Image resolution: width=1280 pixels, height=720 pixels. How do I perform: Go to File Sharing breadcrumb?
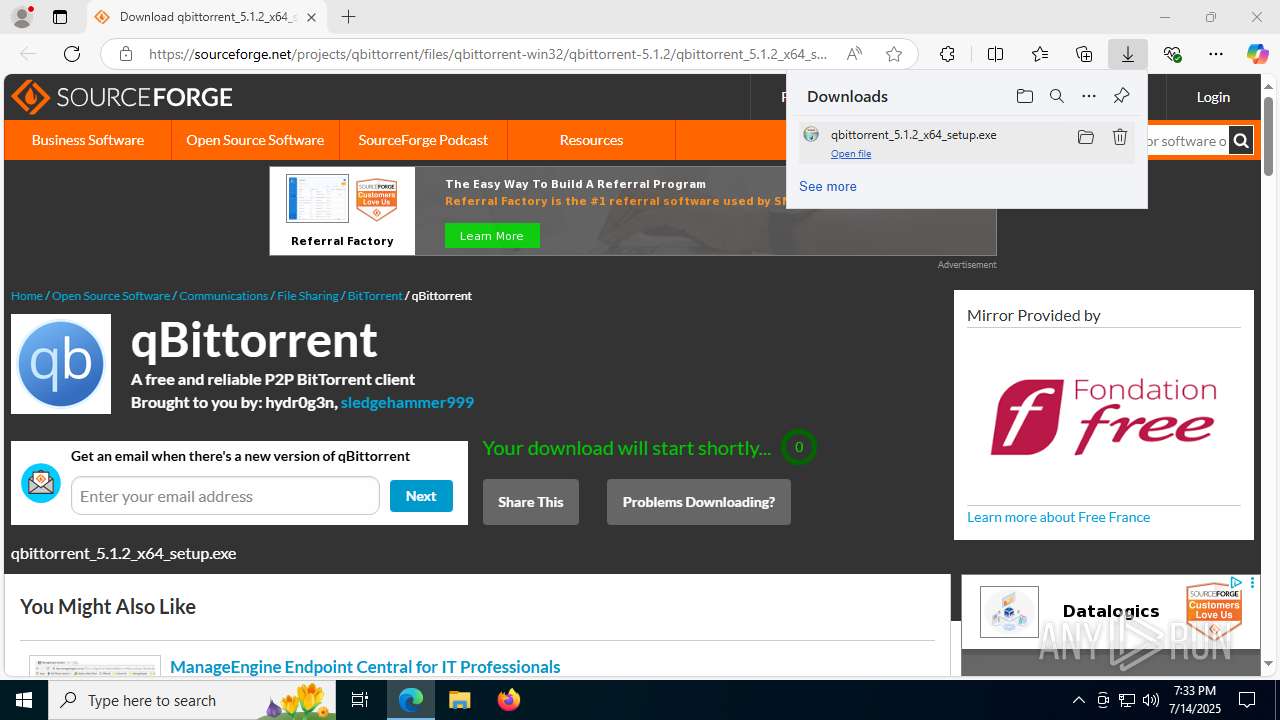click(308, 296)
